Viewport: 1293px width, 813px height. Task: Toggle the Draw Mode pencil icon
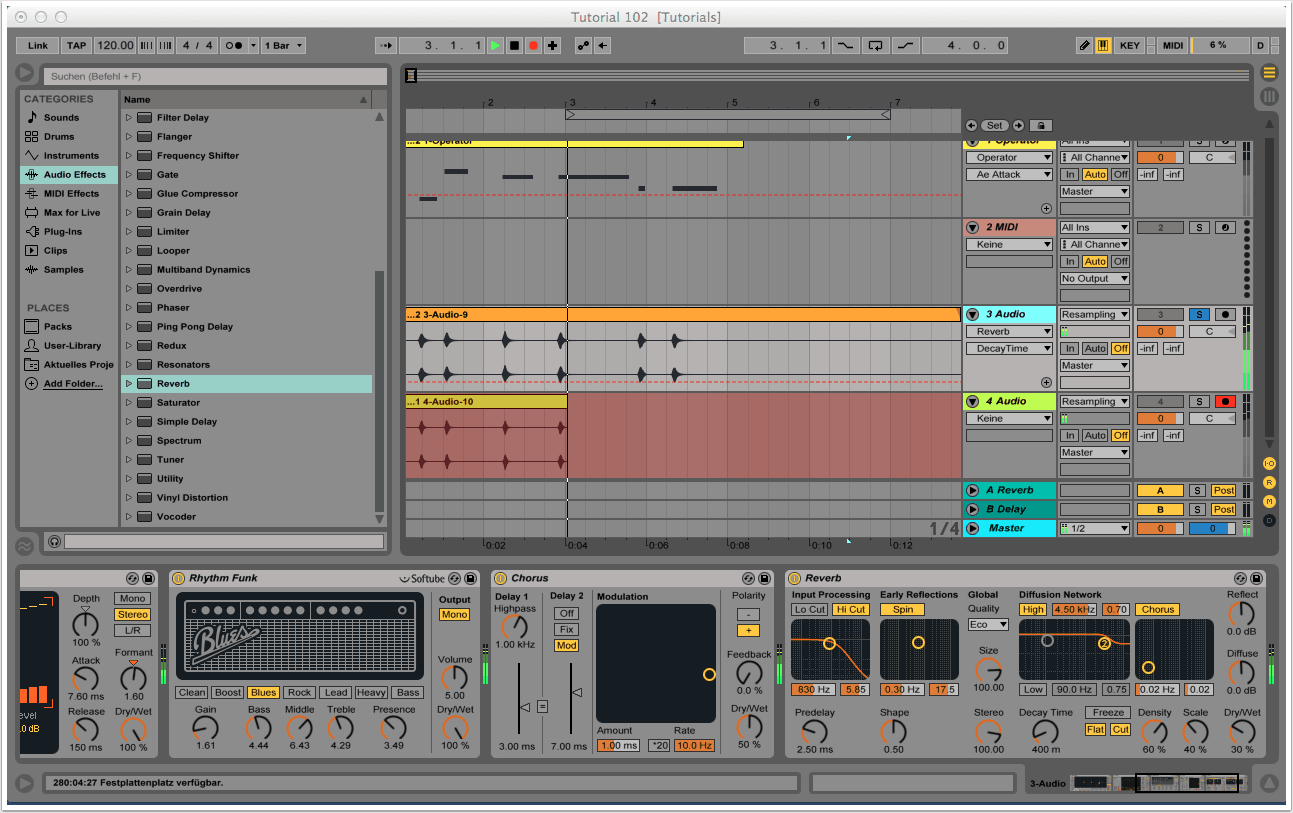1085,45
